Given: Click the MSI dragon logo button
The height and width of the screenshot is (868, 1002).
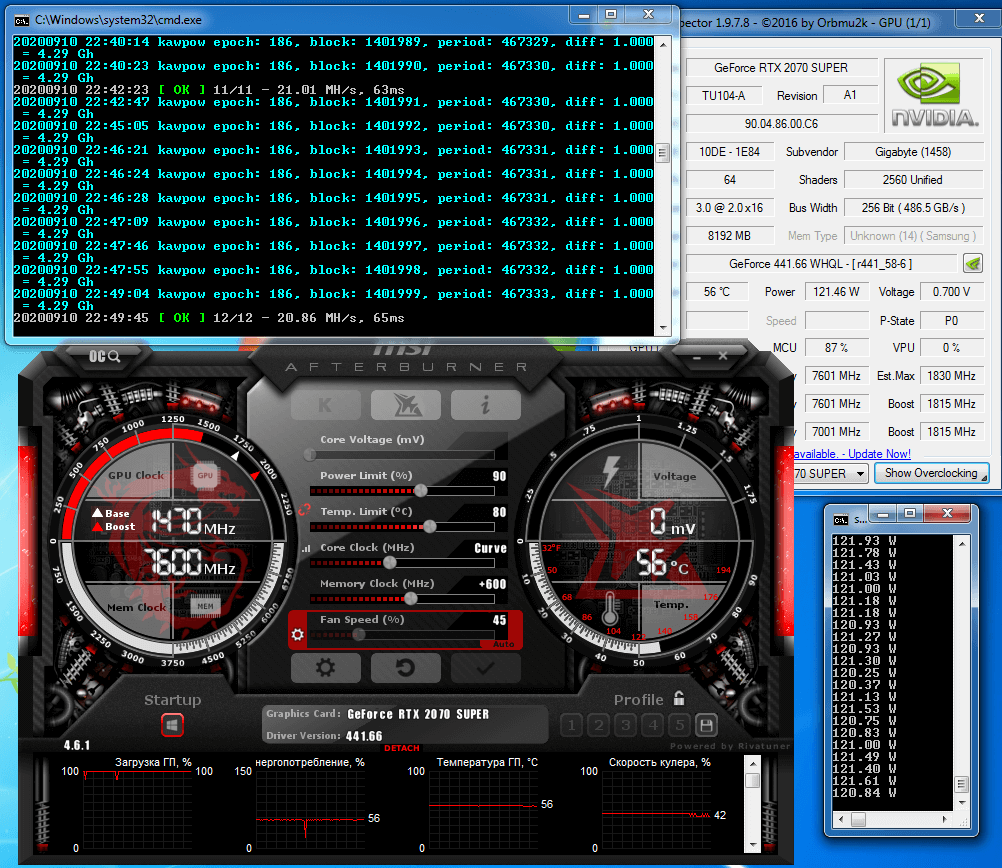Looking at the screenshot, I should [405, 405].
